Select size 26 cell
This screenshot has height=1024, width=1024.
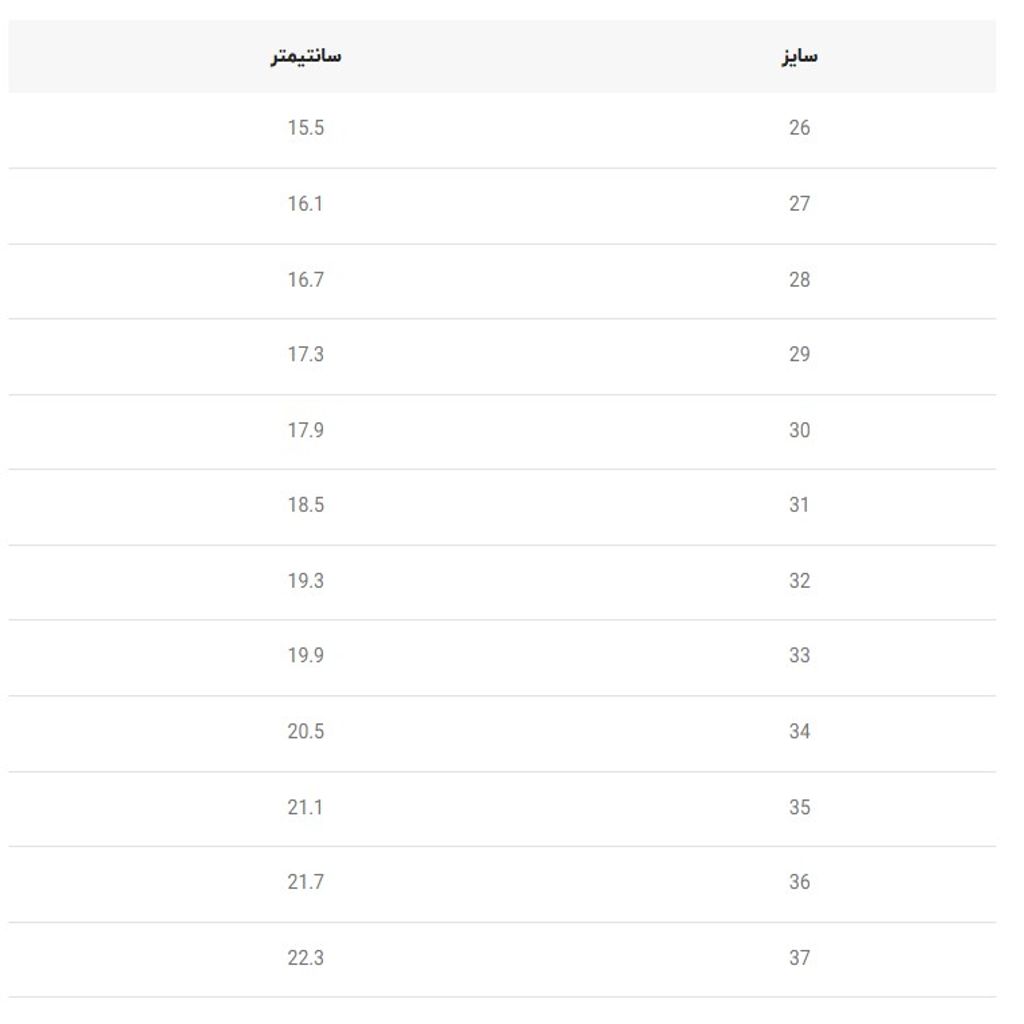pos(799,127)
